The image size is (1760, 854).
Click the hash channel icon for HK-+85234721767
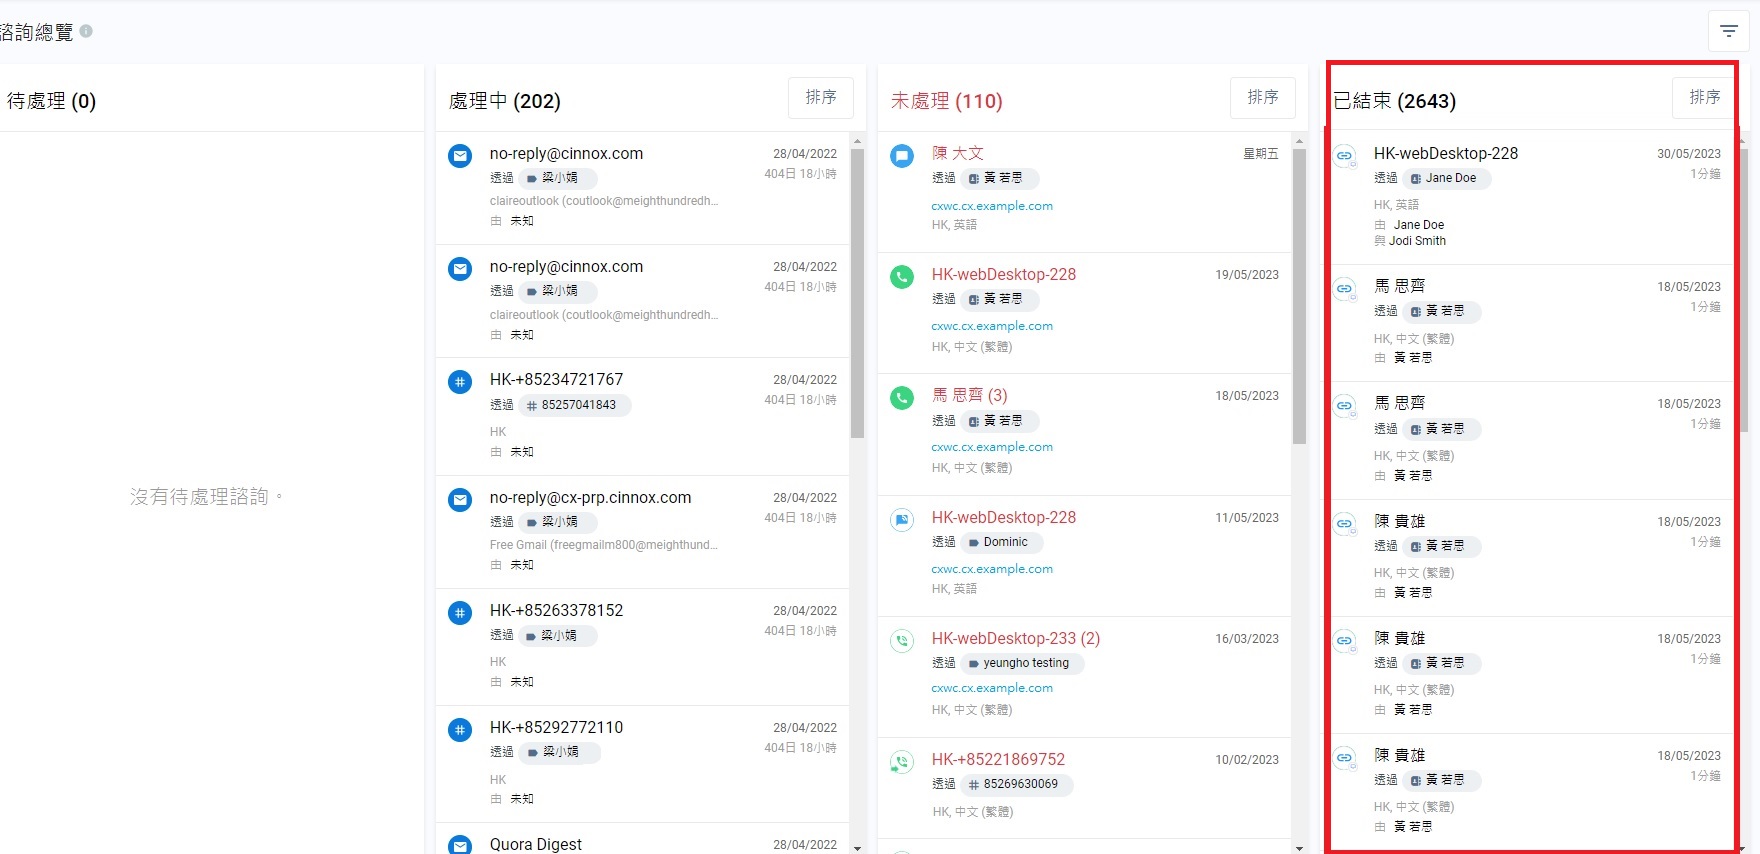[460, 382]
